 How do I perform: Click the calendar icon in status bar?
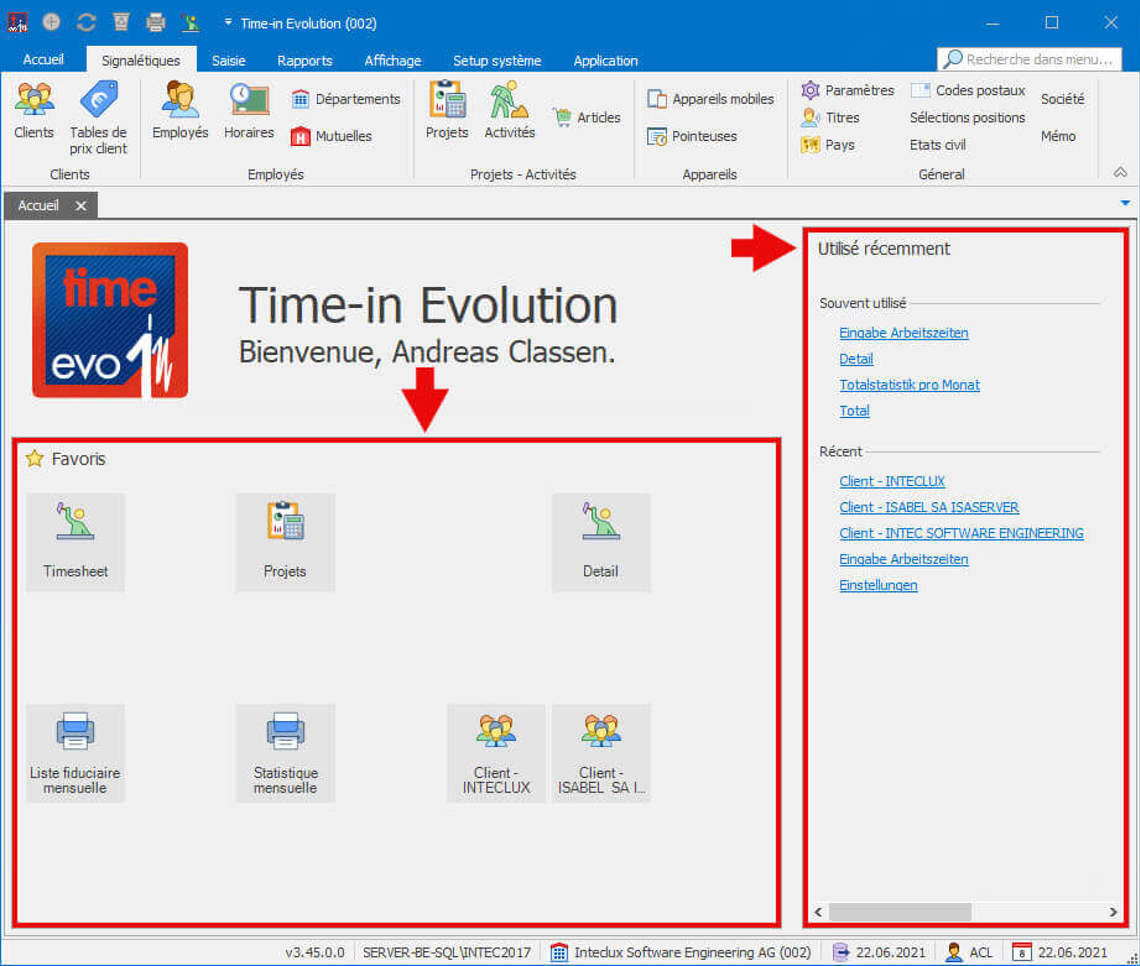pyautogui.click(x=1021, y=952)
